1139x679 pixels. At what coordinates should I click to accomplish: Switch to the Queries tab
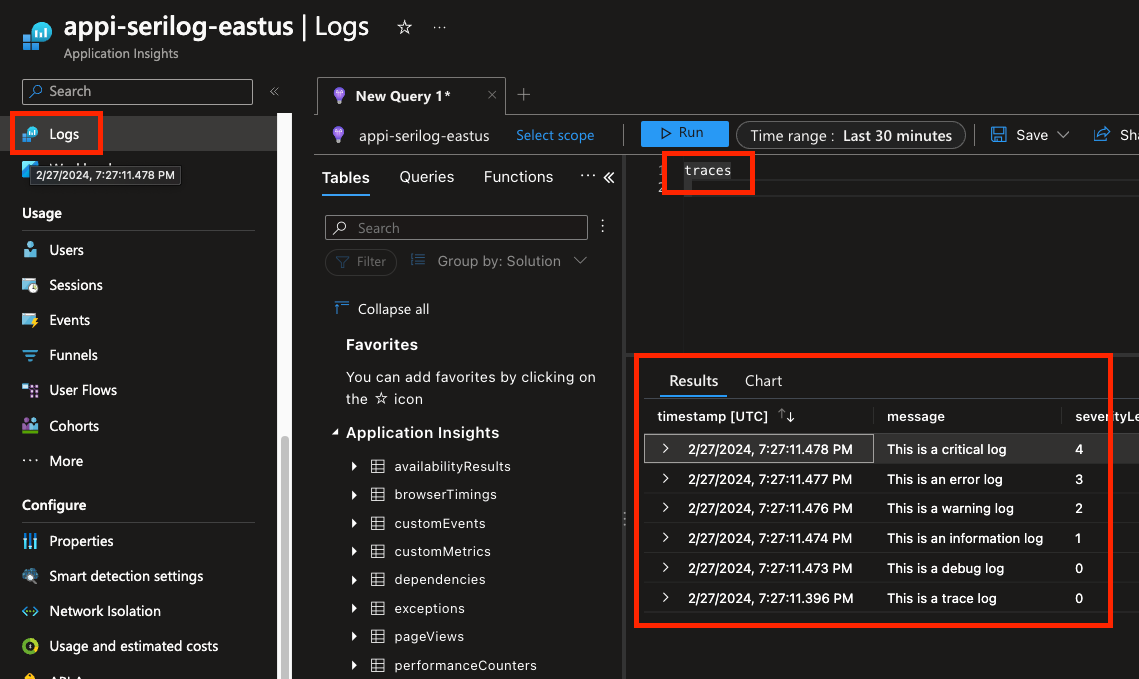427,177
